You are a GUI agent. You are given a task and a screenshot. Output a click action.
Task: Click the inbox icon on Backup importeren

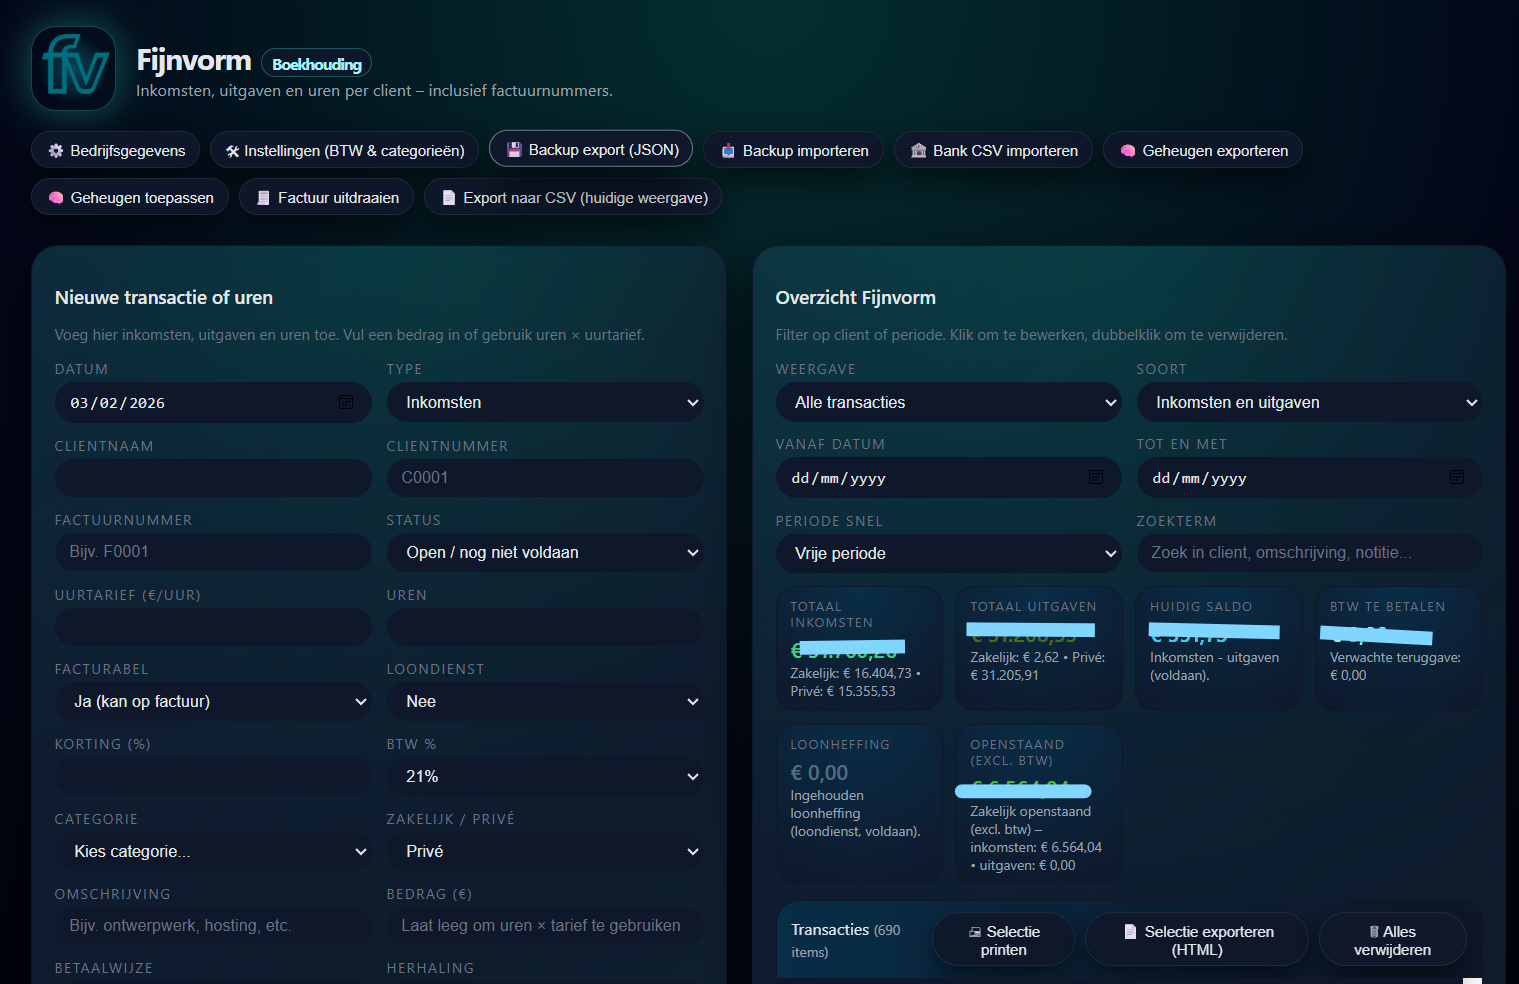pyautogui.click(x=729, y=151)
